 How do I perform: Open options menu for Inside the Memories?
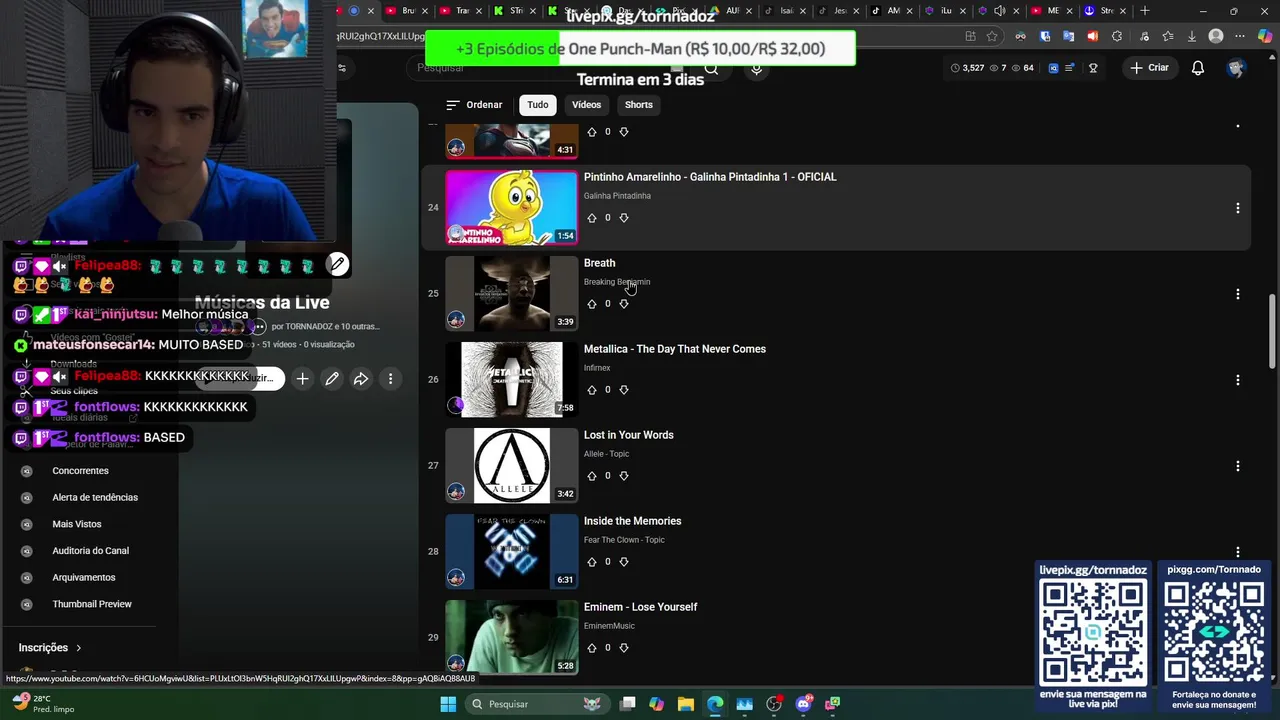pyautogui.click(x=1237, y=552)
